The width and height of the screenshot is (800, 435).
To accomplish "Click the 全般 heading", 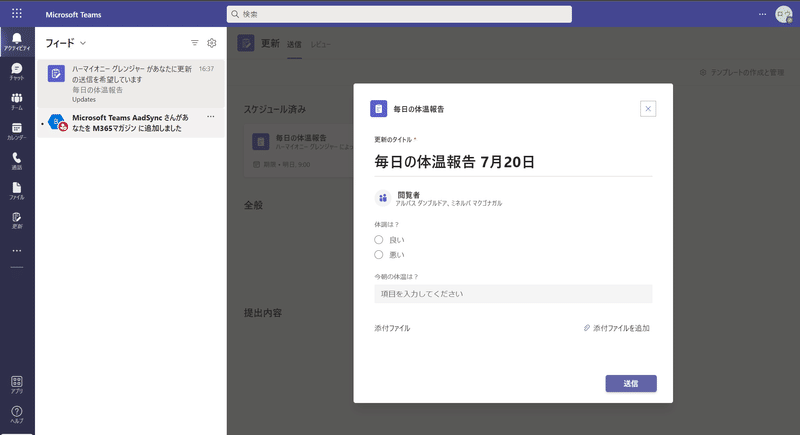I will [x=253, y=205].
